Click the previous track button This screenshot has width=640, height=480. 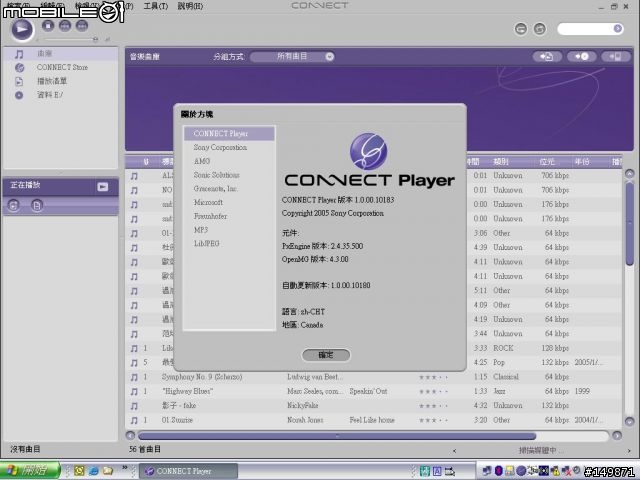pos(65,25)
